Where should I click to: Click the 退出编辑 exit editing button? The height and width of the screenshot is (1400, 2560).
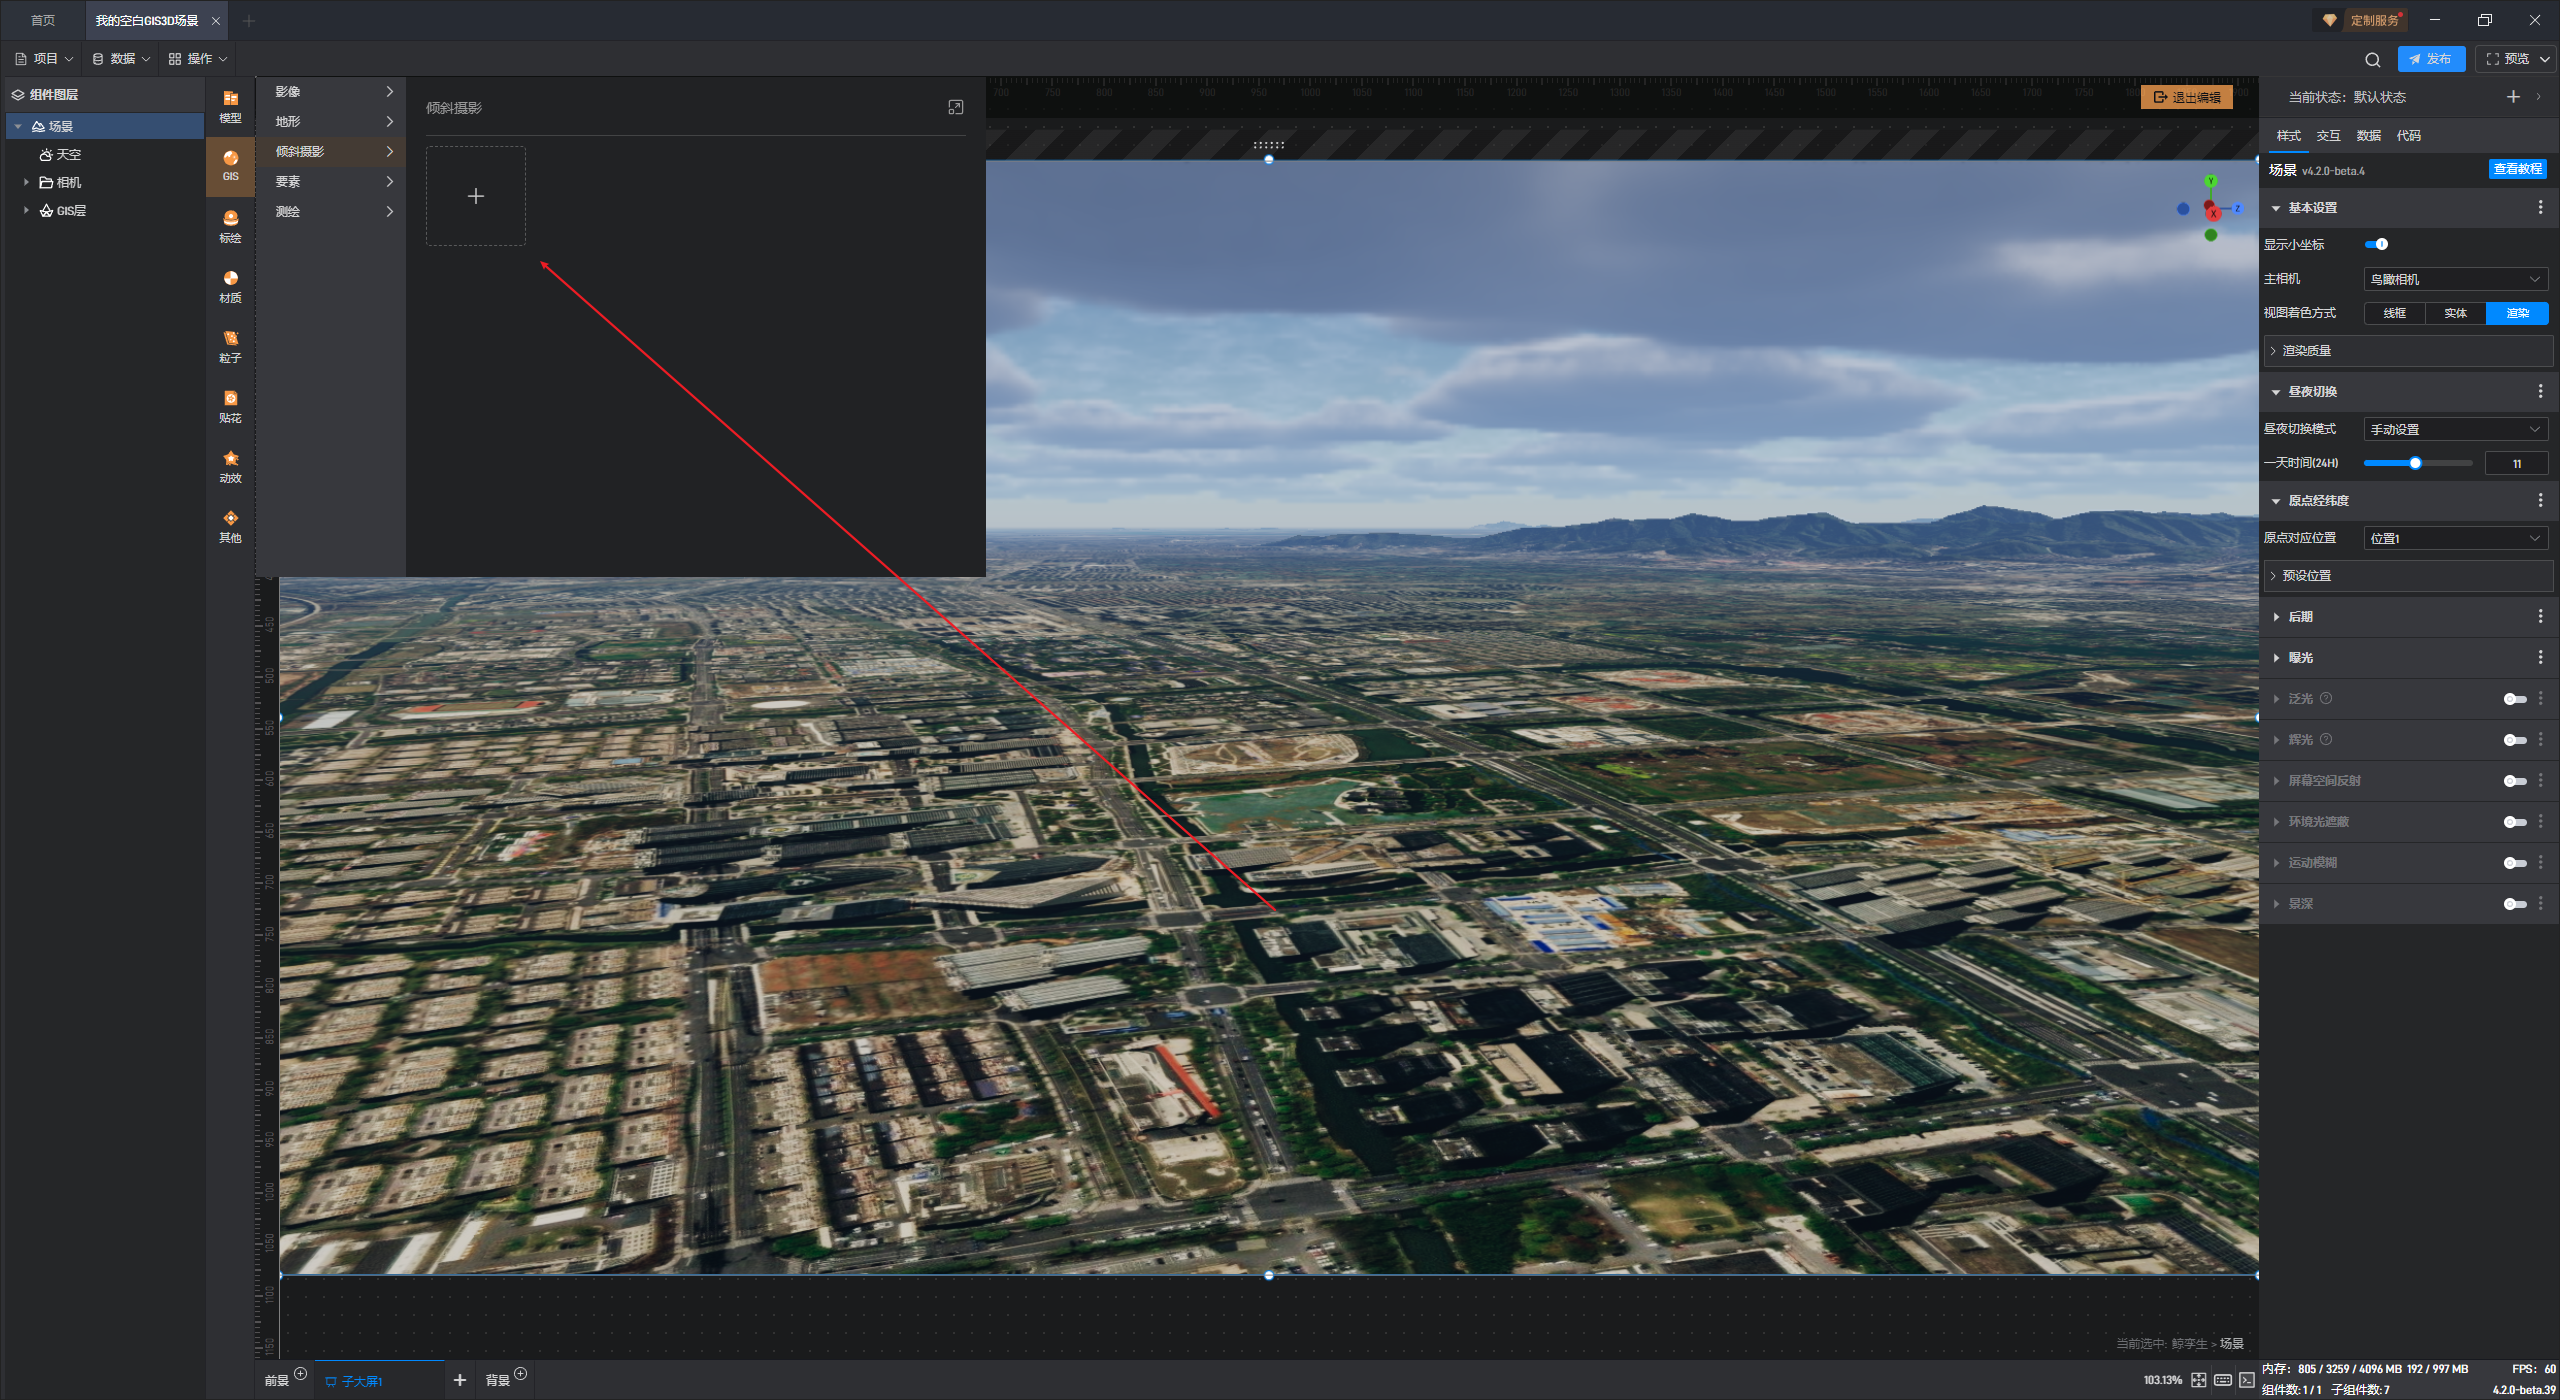point(2186,97)
